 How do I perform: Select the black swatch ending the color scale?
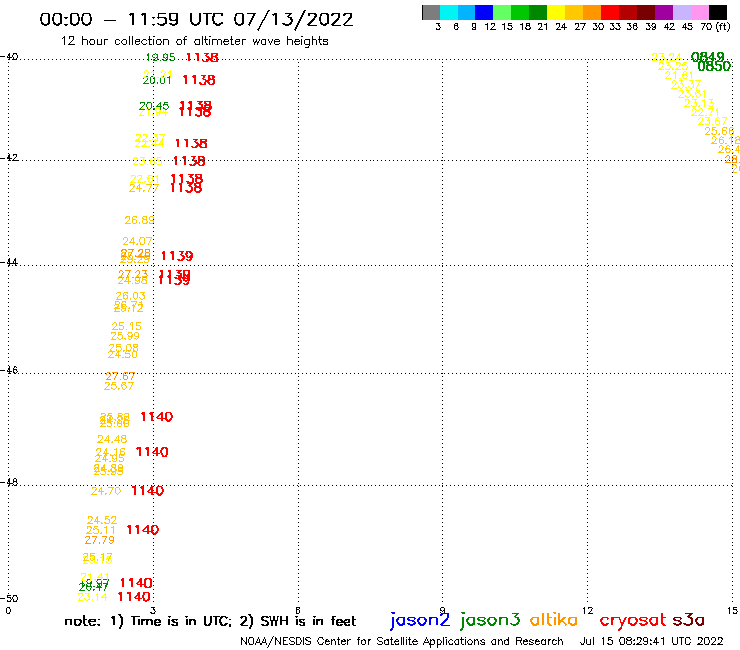(x=717, y=12)
